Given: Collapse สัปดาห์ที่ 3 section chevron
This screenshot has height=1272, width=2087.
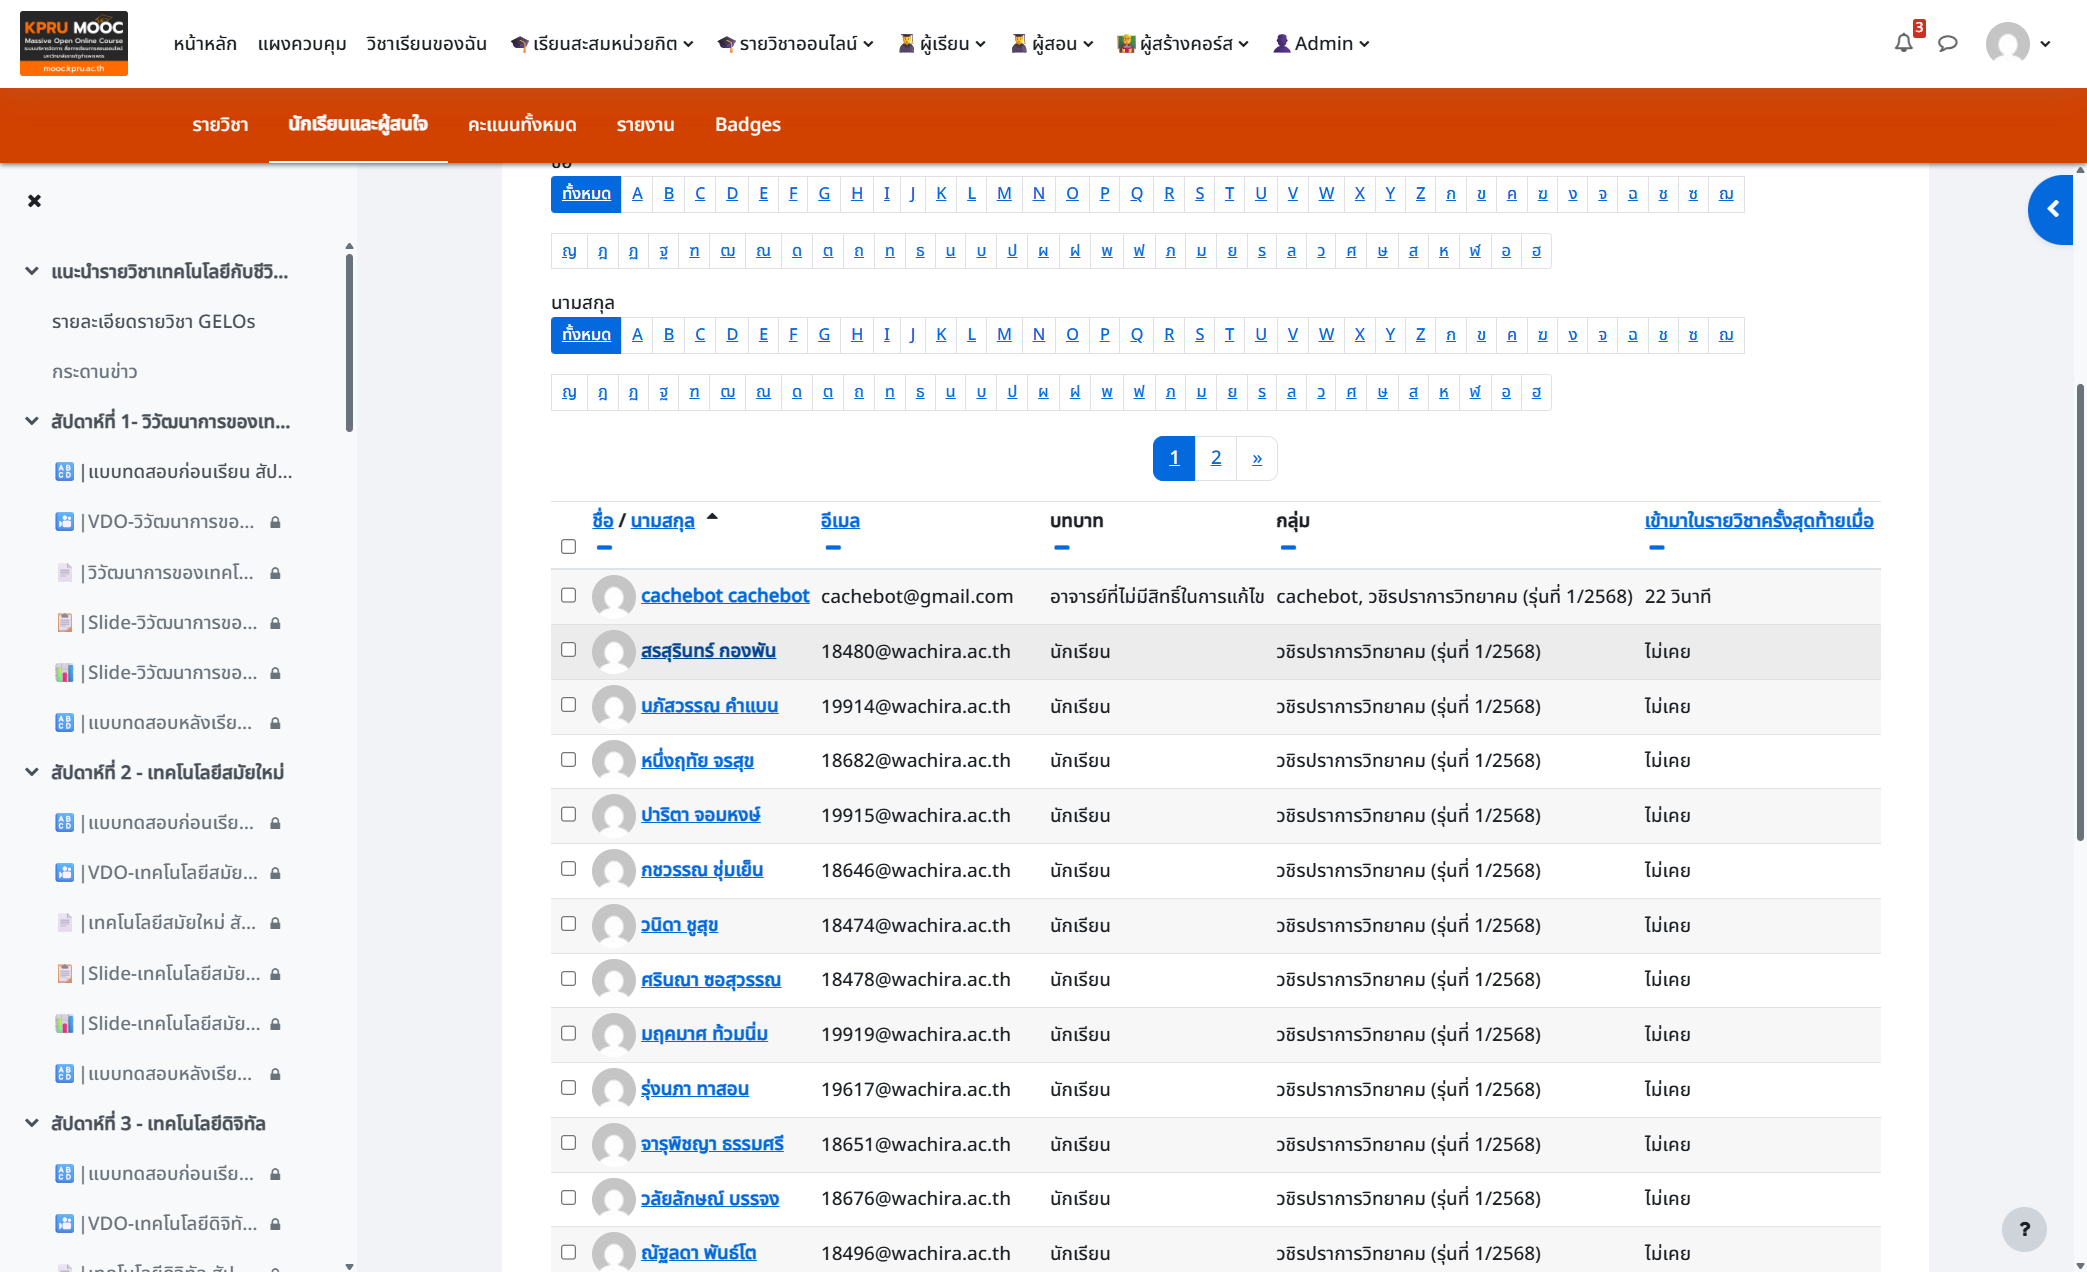Looking at the screenshot, I should 32,1123.
